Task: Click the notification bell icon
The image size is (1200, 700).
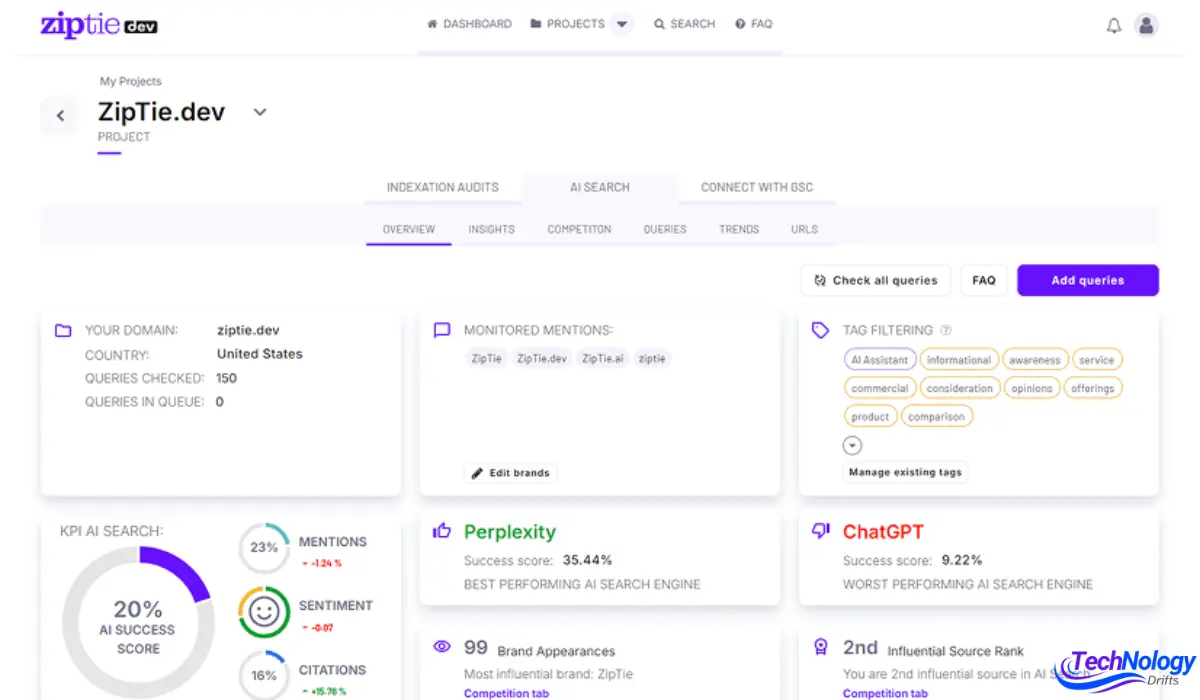Action: (x=1114, y=25)
